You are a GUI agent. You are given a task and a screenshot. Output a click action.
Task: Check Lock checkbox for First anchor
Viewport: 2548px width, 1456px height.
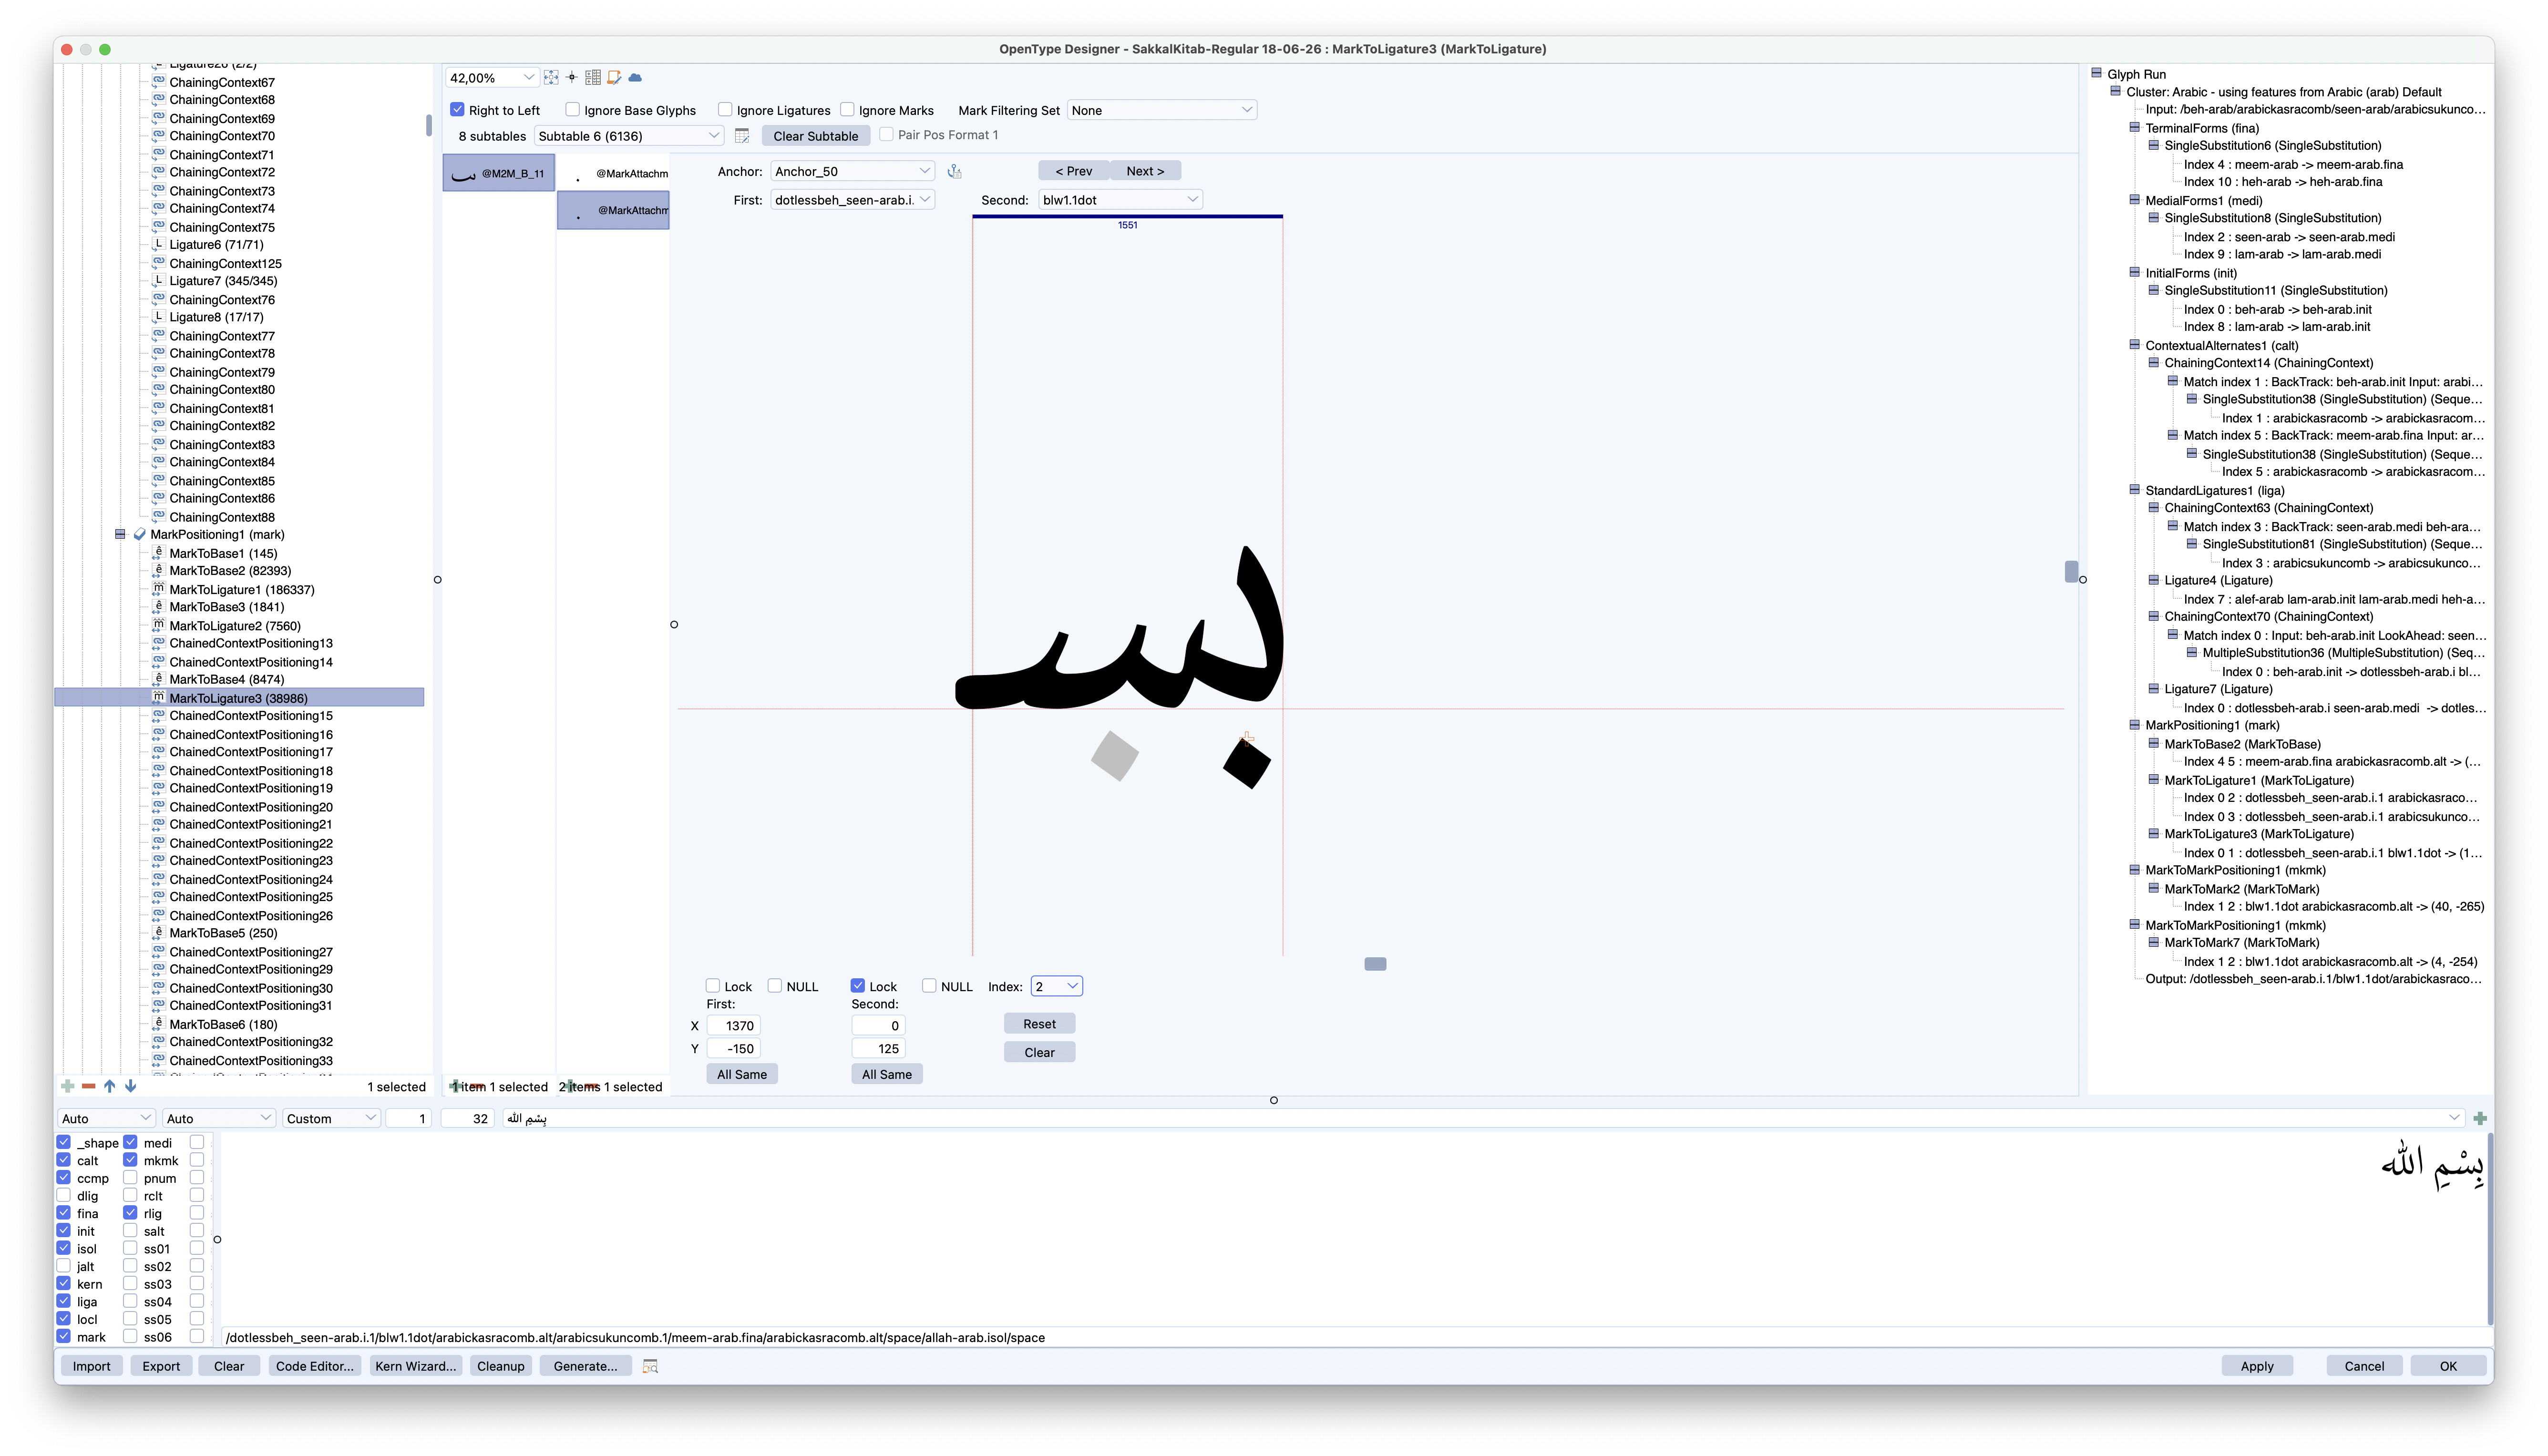click(x=713, y=986)
